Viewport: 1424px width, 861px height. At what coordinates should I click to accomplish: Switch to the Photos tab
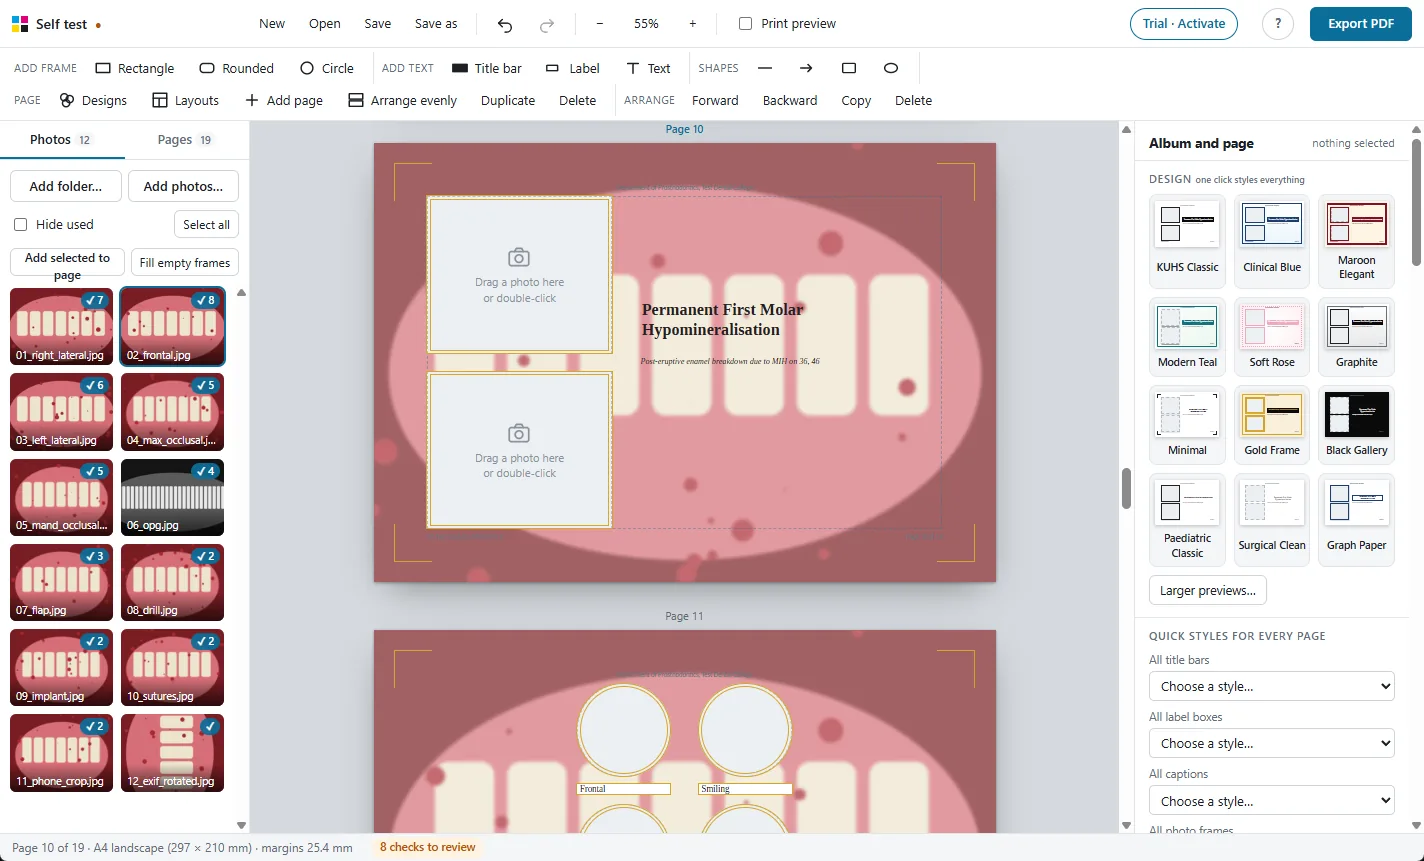coord(62,140)
